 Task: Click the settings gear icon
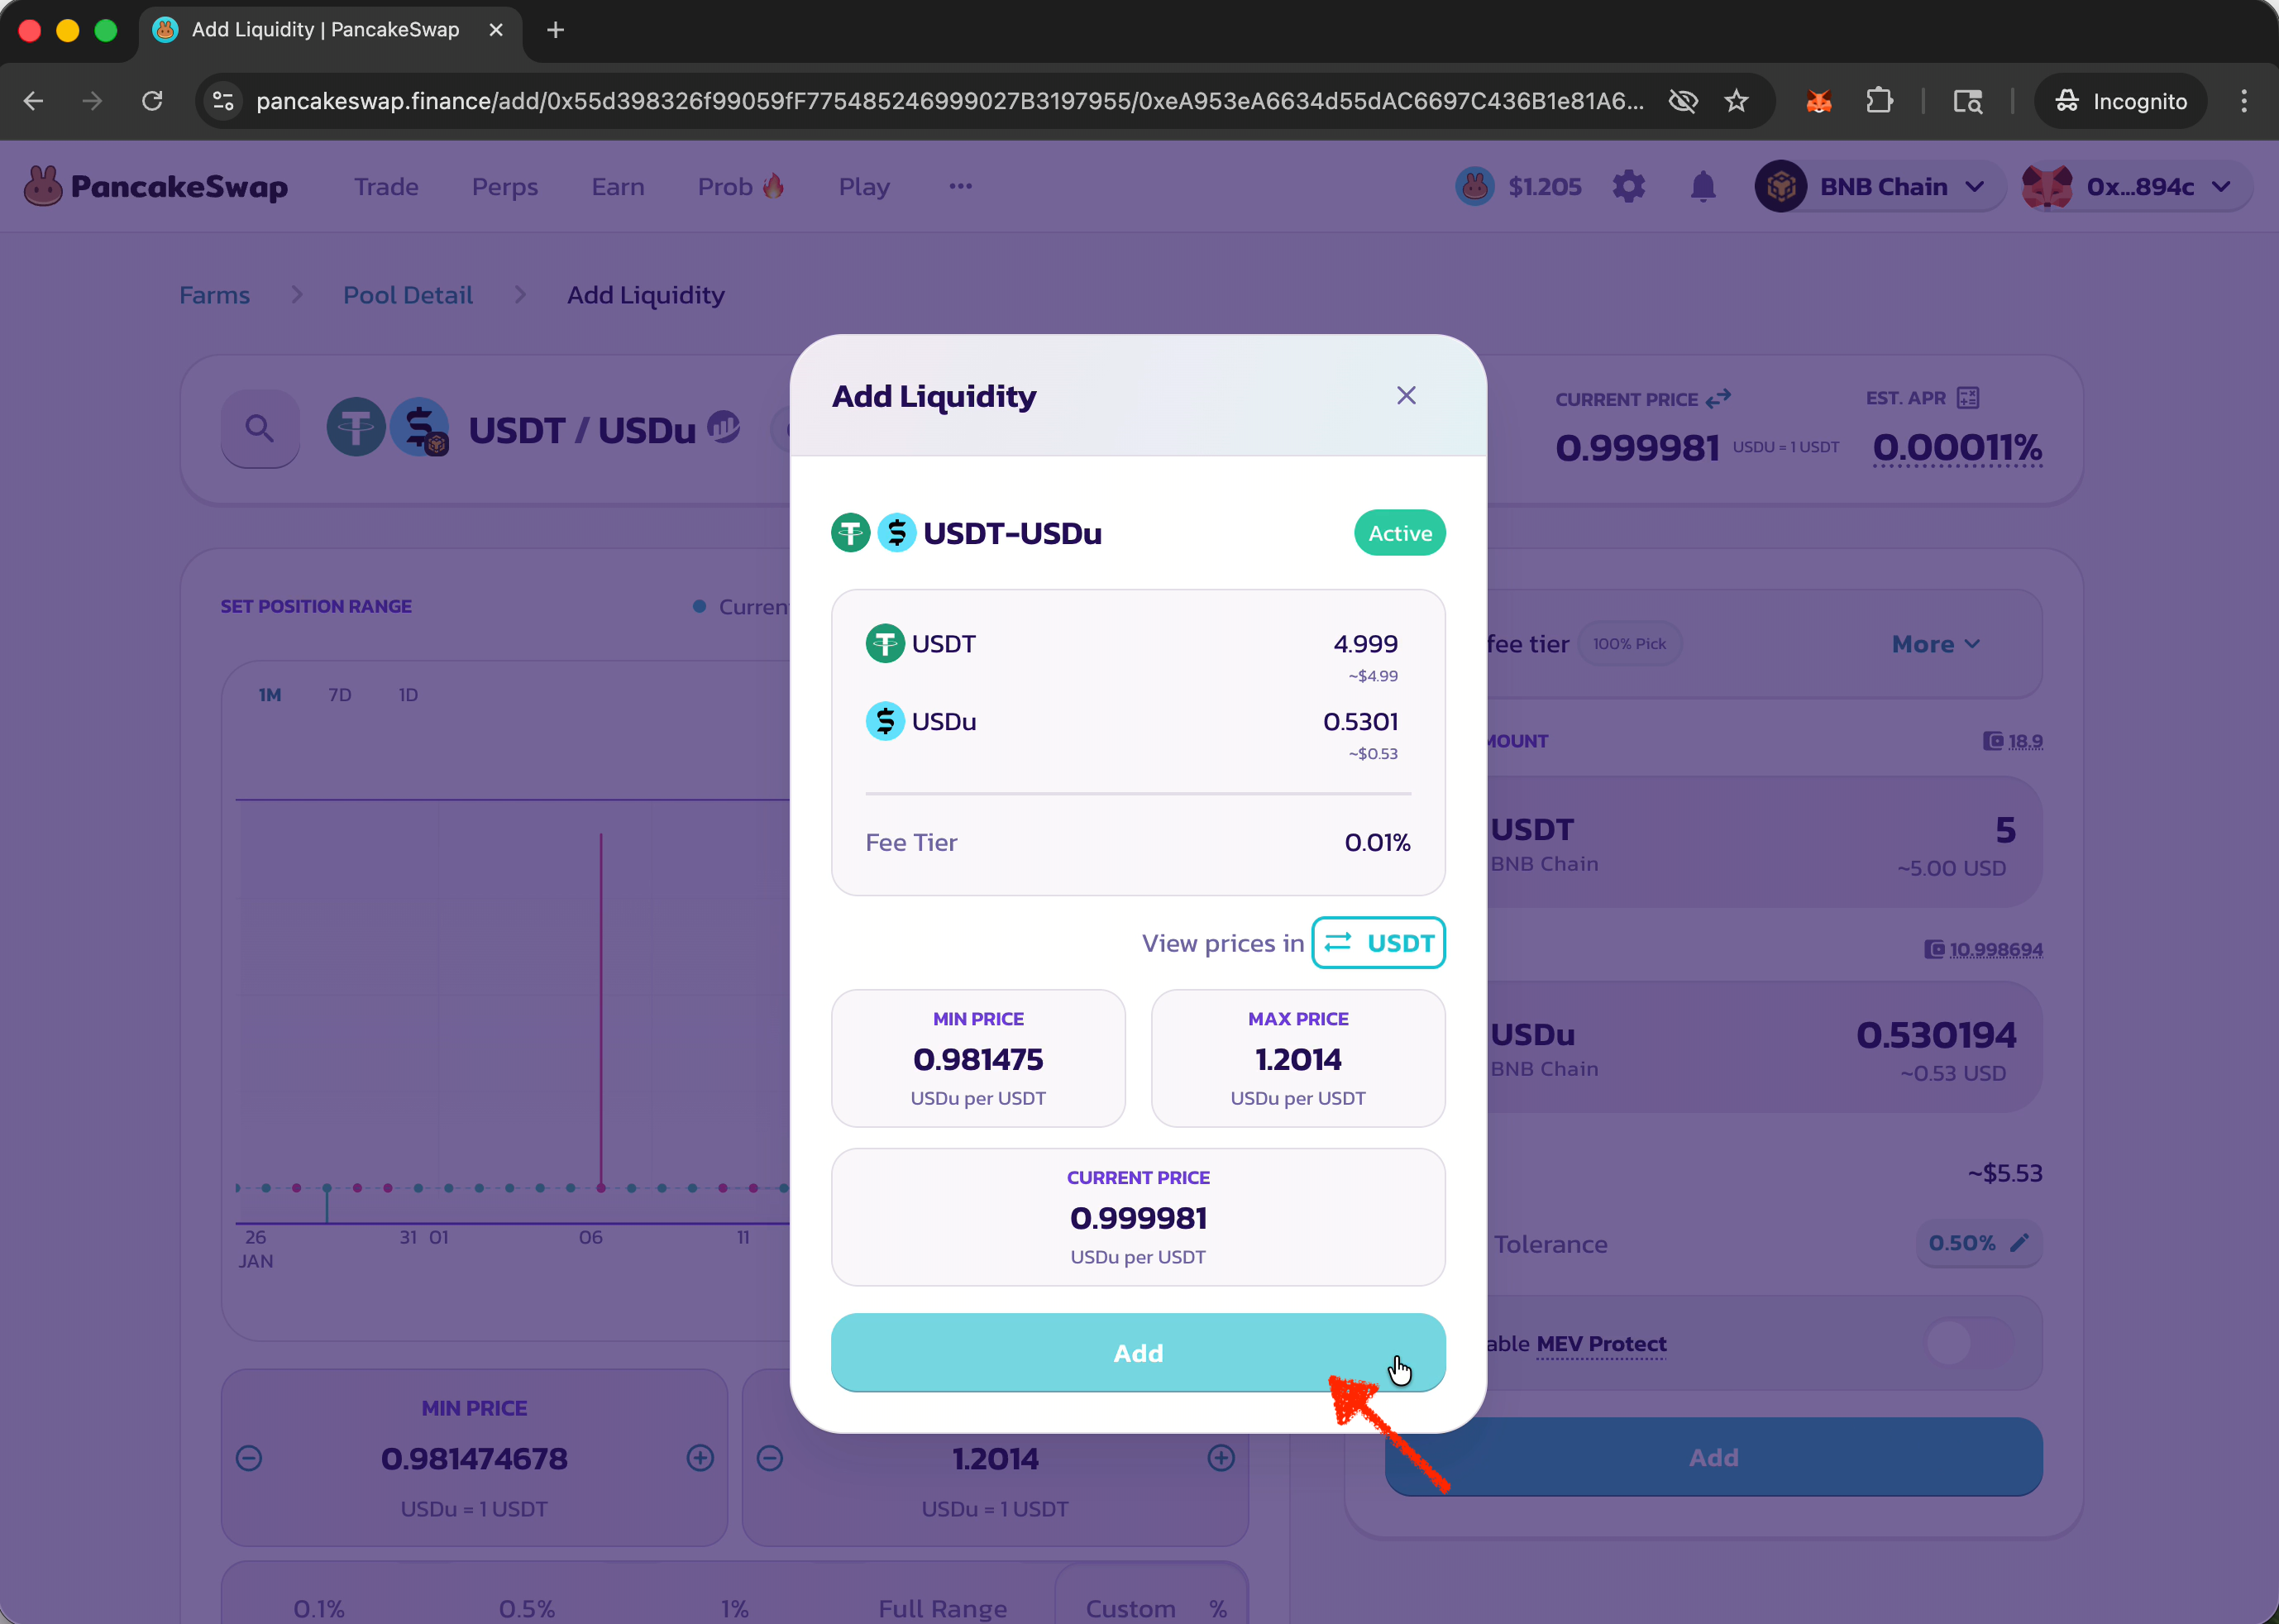click(1628, 187)
